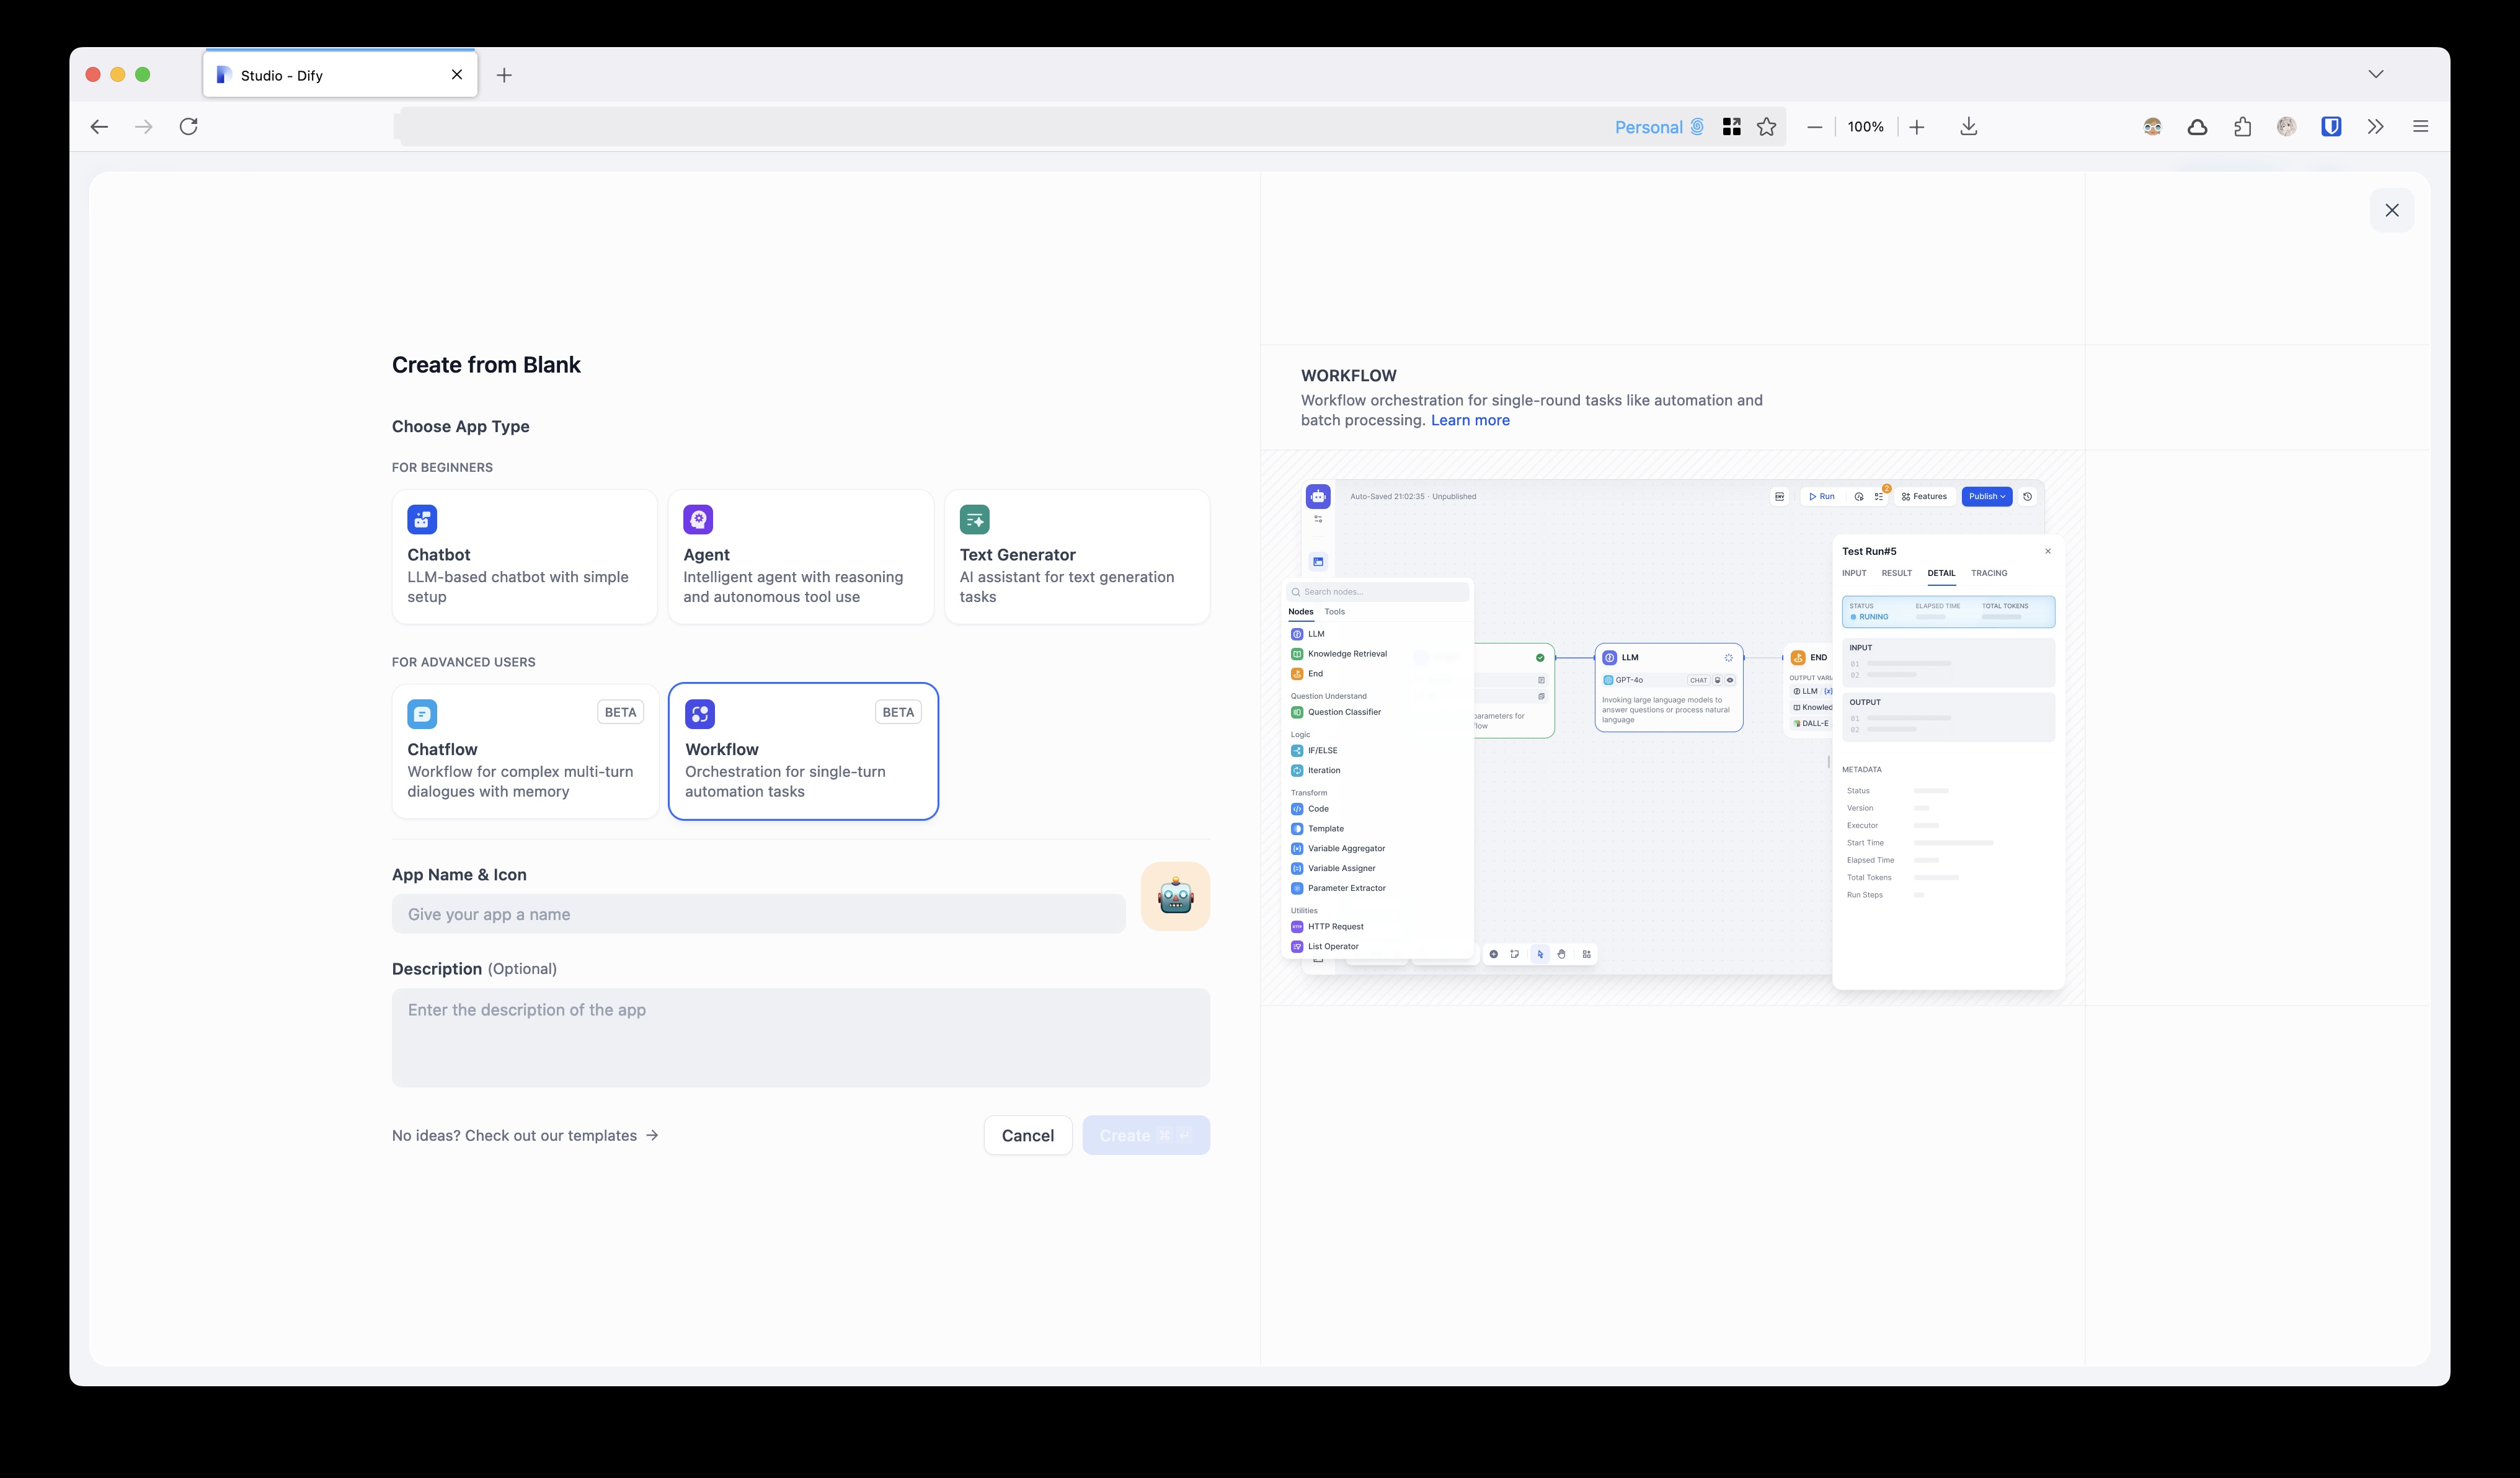This screenshot has height=1478, width=2520.
Task: Zoom in with the plus button
Action: click(x=1916, y=127)
